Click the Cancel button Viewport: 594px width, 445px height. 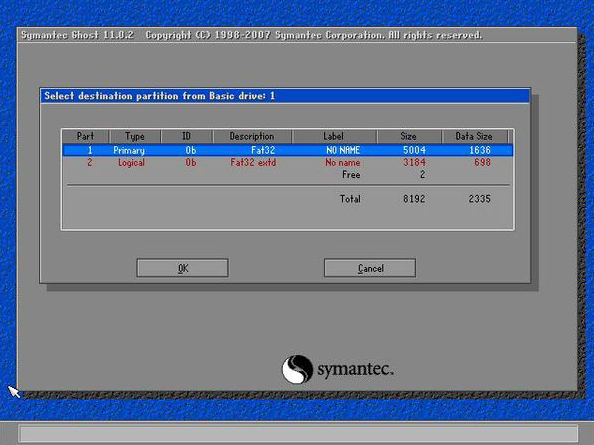pos(370,268)
